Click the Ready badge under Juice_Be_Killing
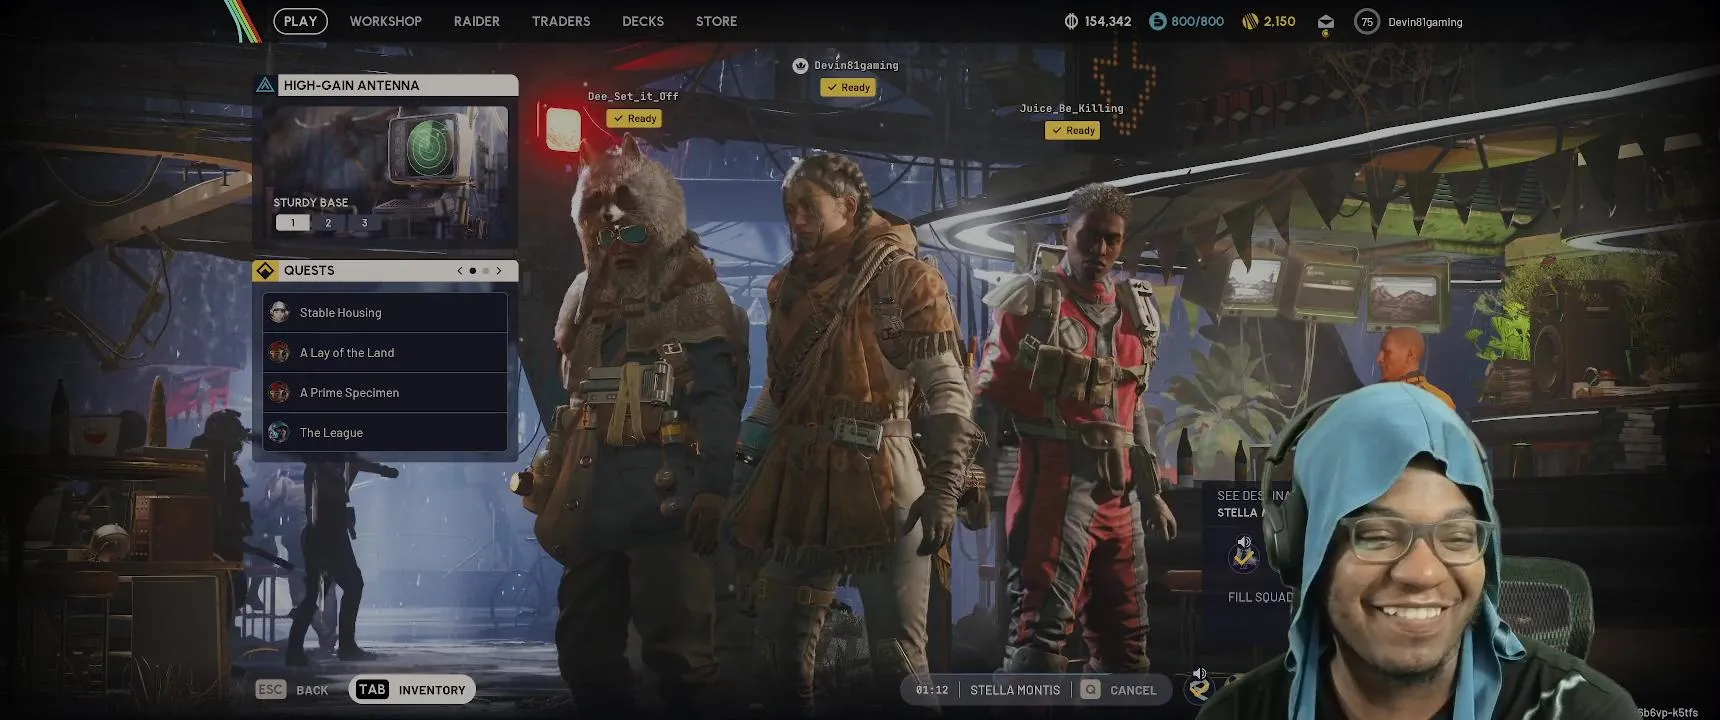1720x720 pixels. pos(1072,130)
